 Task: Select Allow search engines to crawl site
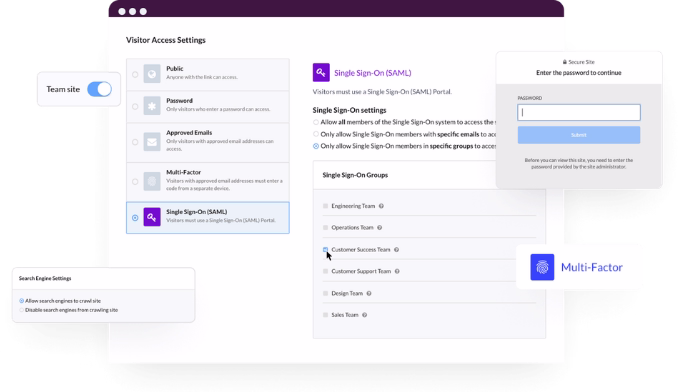pyautogui.click(x=22, y=301)
